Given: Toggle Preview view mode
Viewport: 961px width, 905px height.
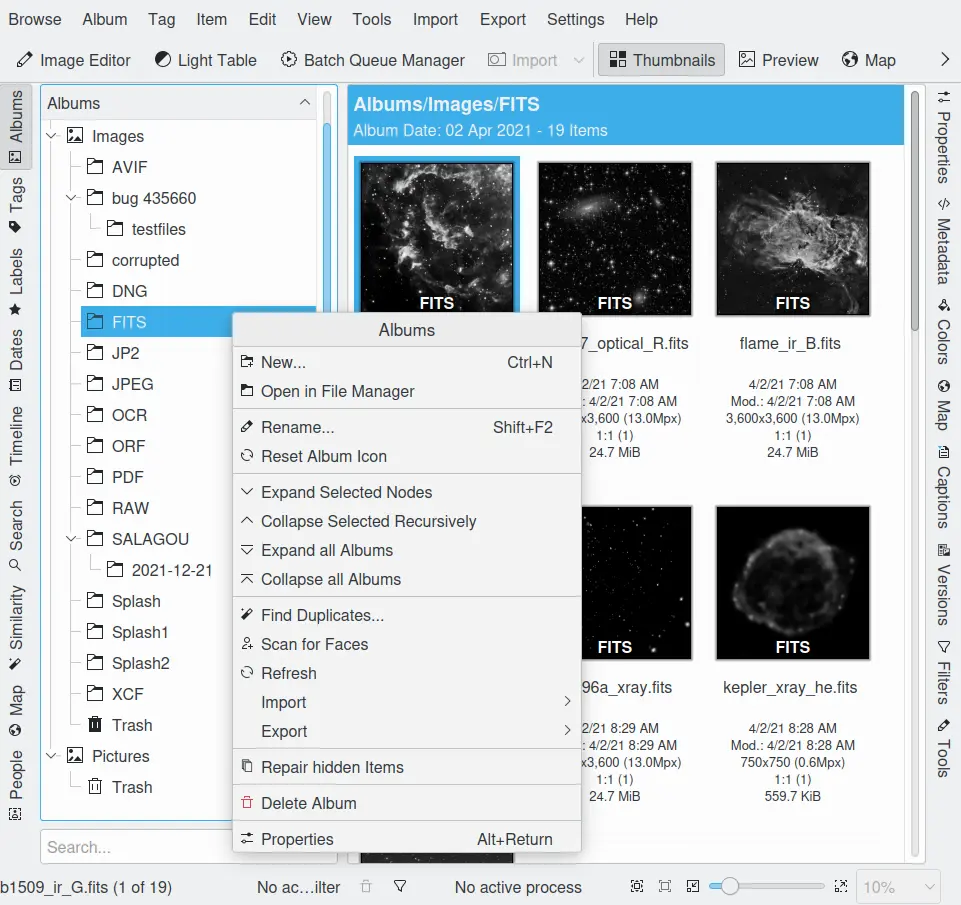Looking at the screenshot, I should (778, 60).
